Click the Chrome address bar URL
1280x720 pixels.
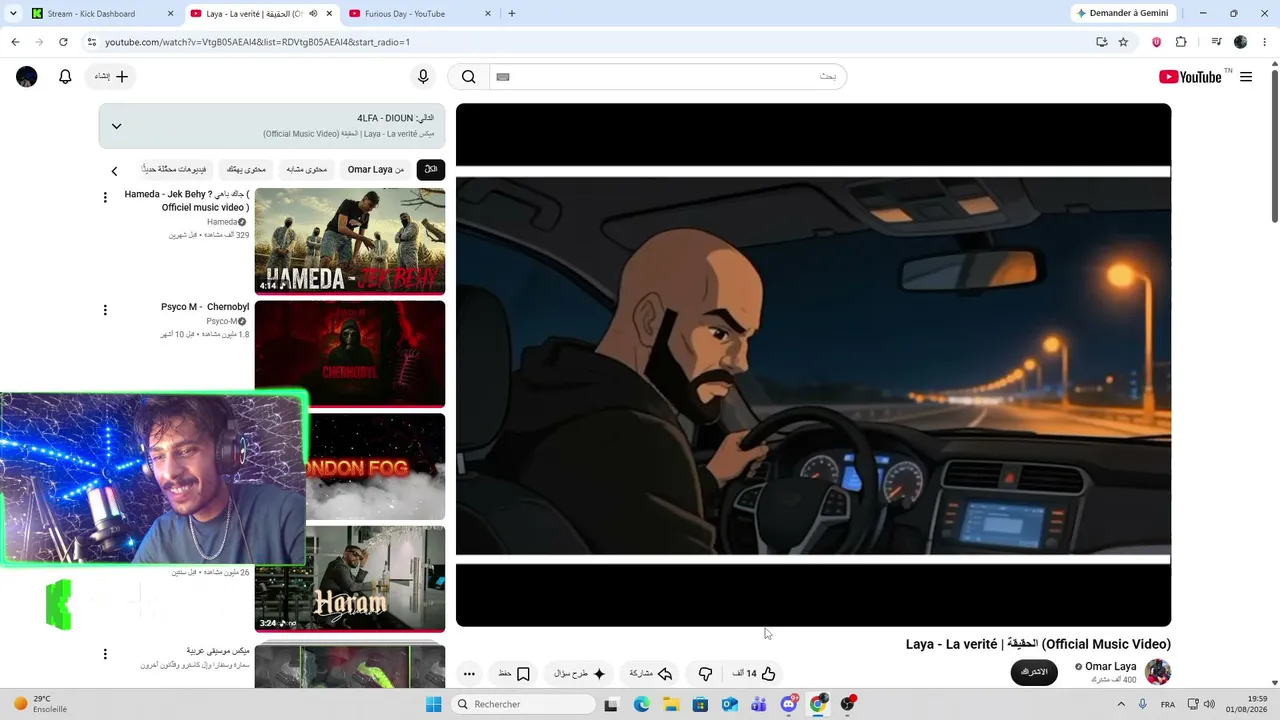click(x=258, y=42)
